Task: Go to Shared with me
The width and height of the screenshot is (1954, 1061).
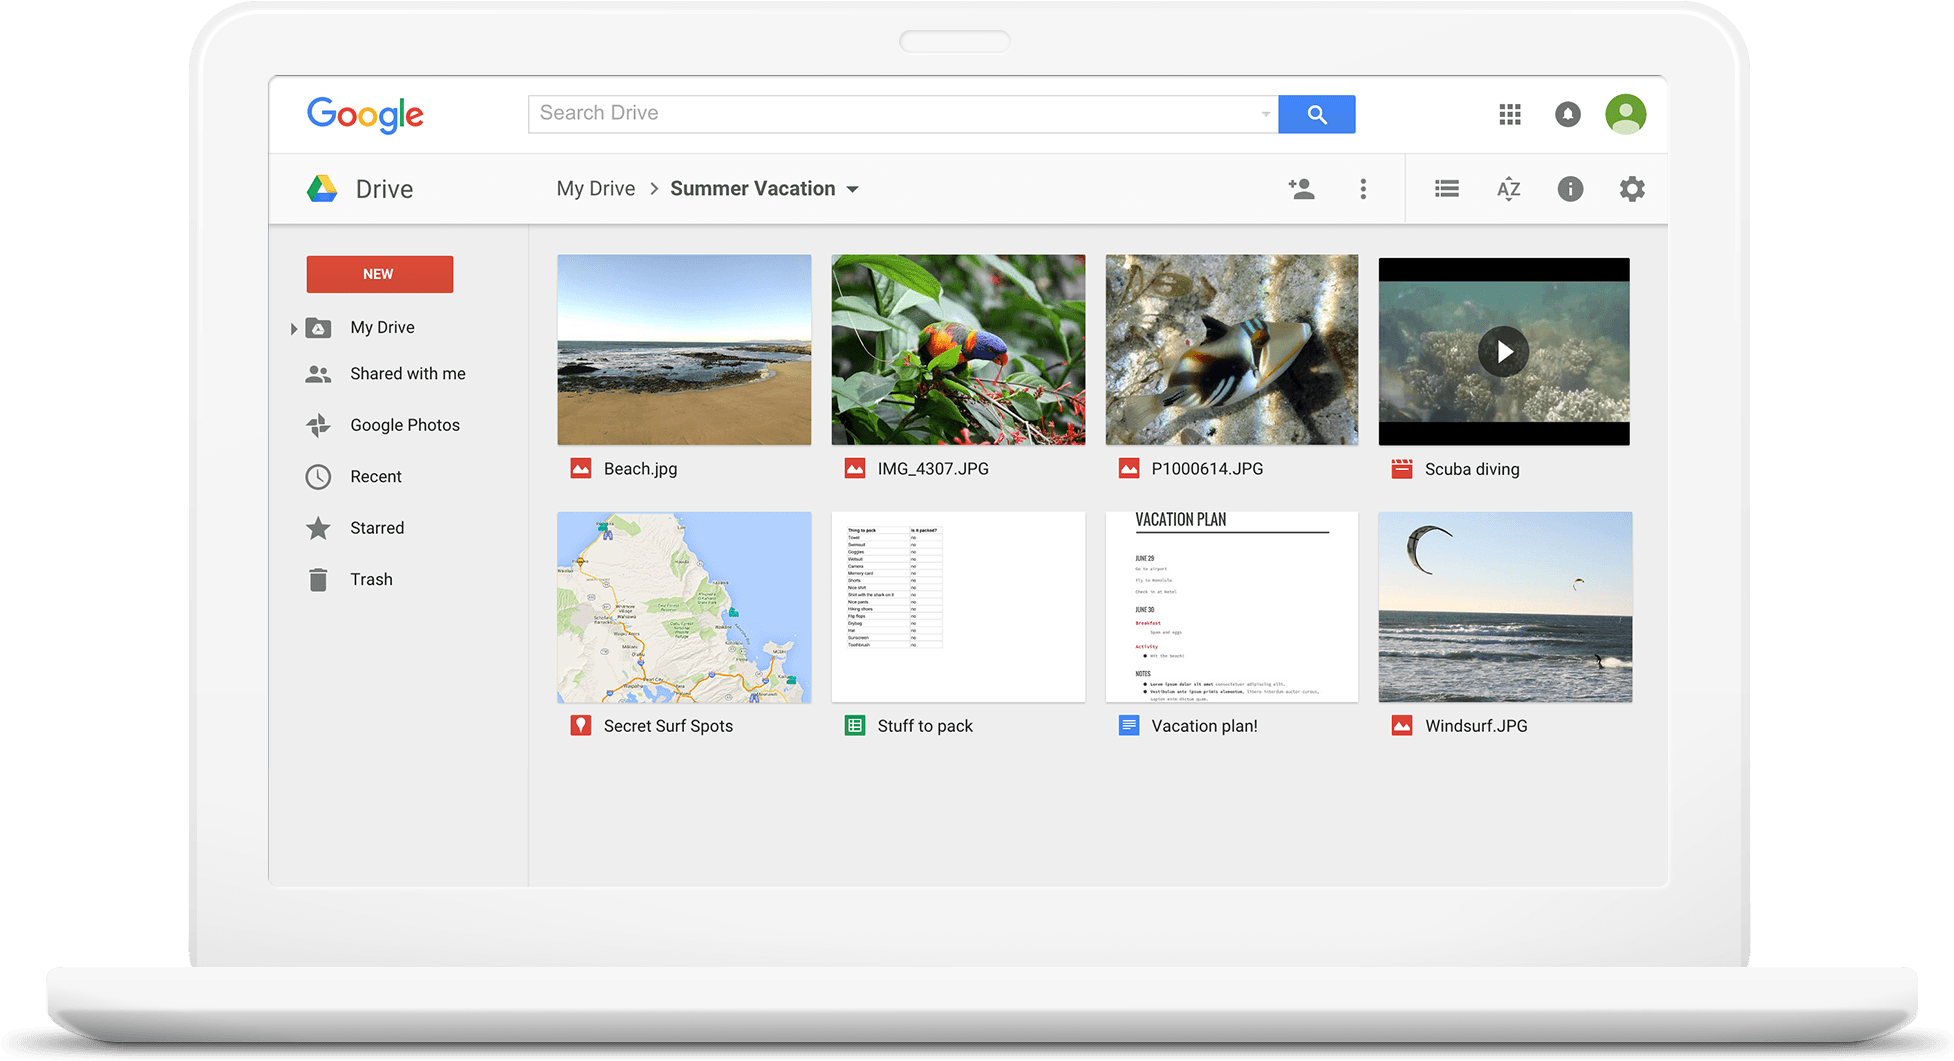Action: [407, 374]
